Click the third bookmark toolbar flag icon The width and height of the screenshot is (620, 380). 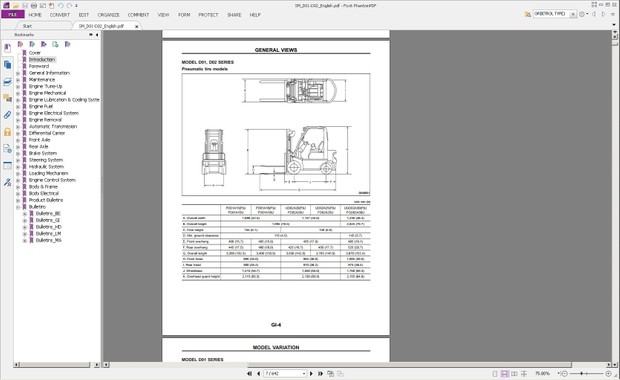point(44,44)
